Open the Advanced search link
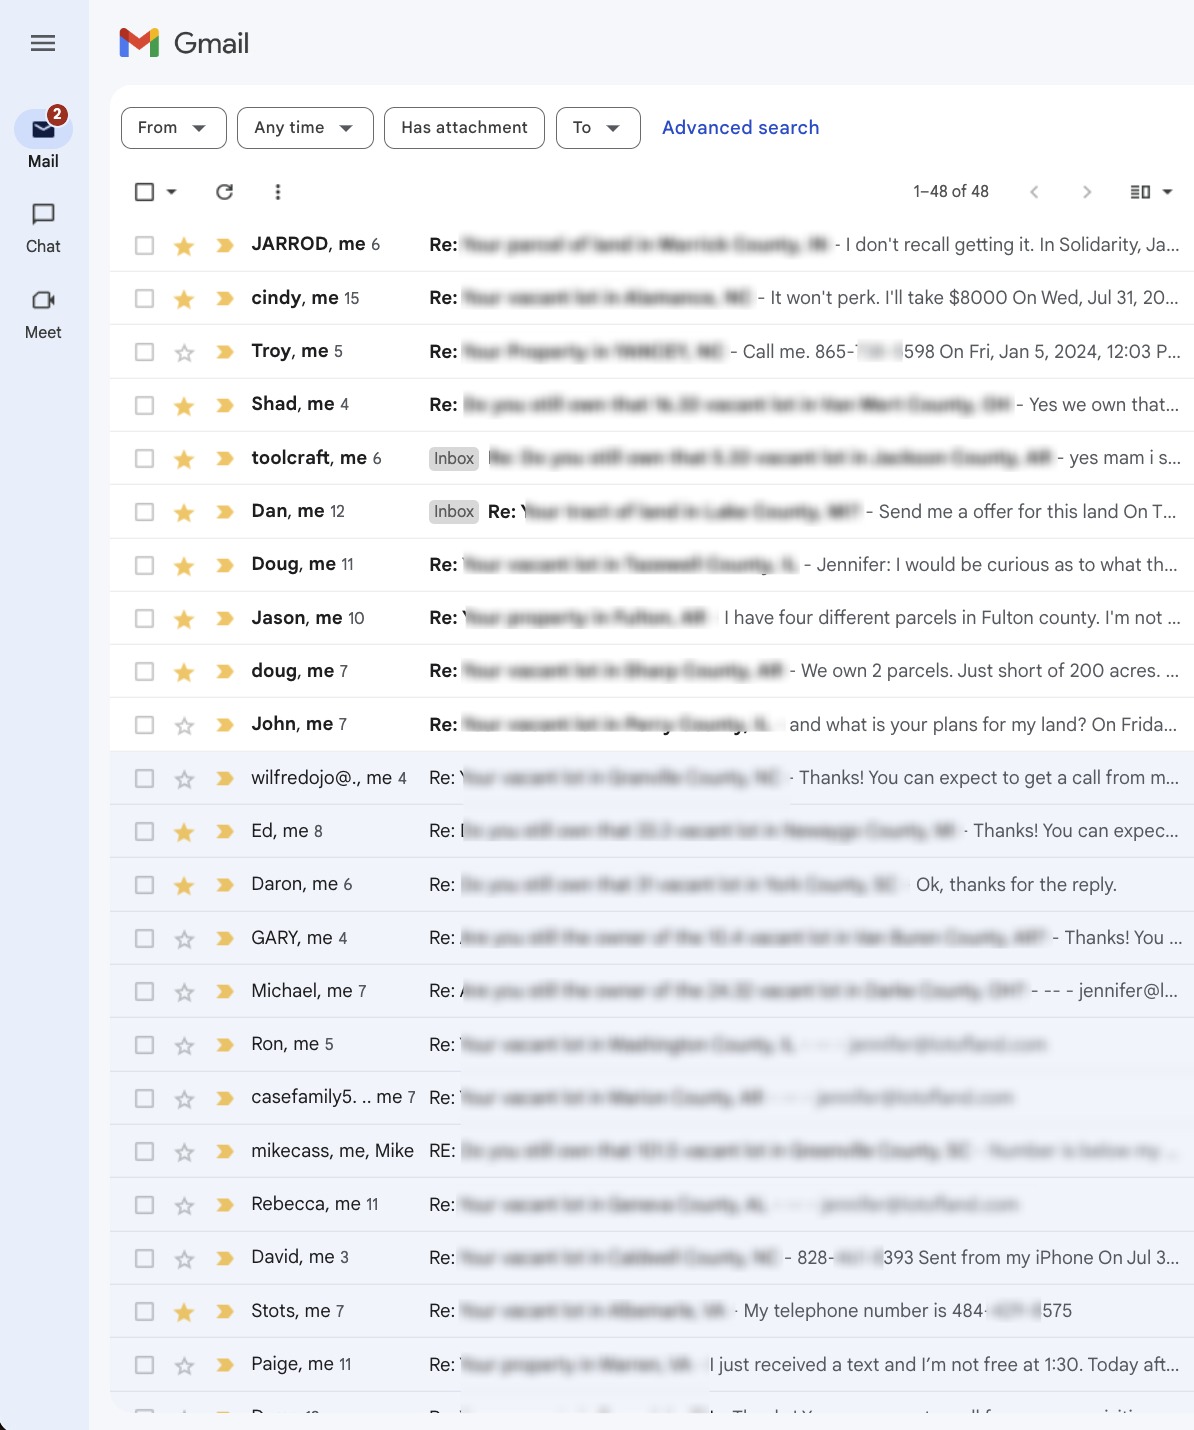Screen dimensions: 1194x1430 point(741,128)
